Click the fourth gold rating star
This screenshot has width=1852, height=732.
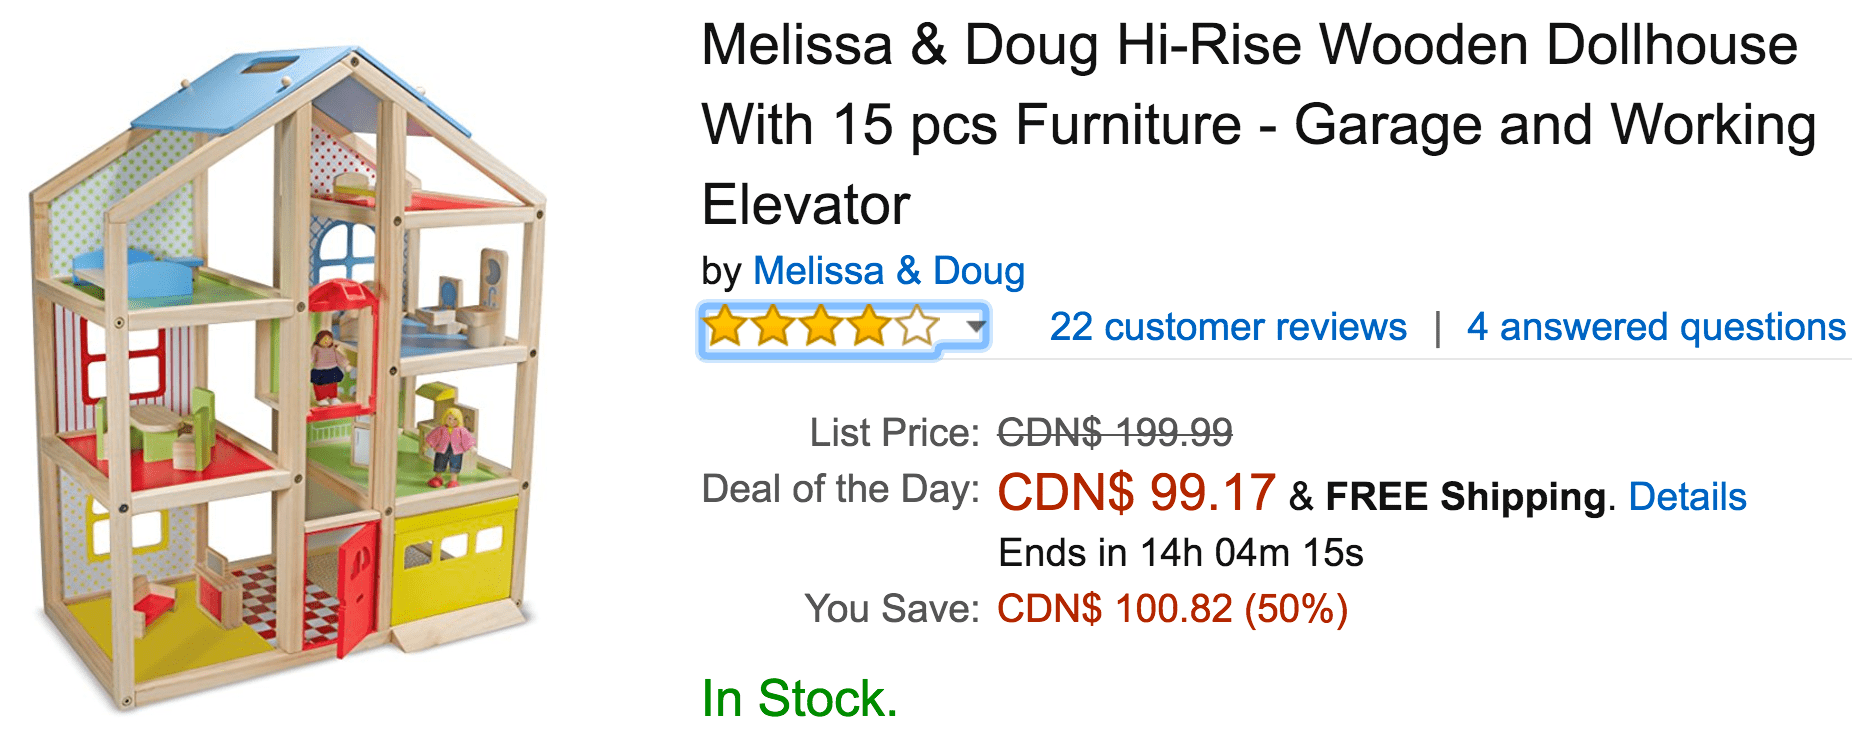[869, 326]
